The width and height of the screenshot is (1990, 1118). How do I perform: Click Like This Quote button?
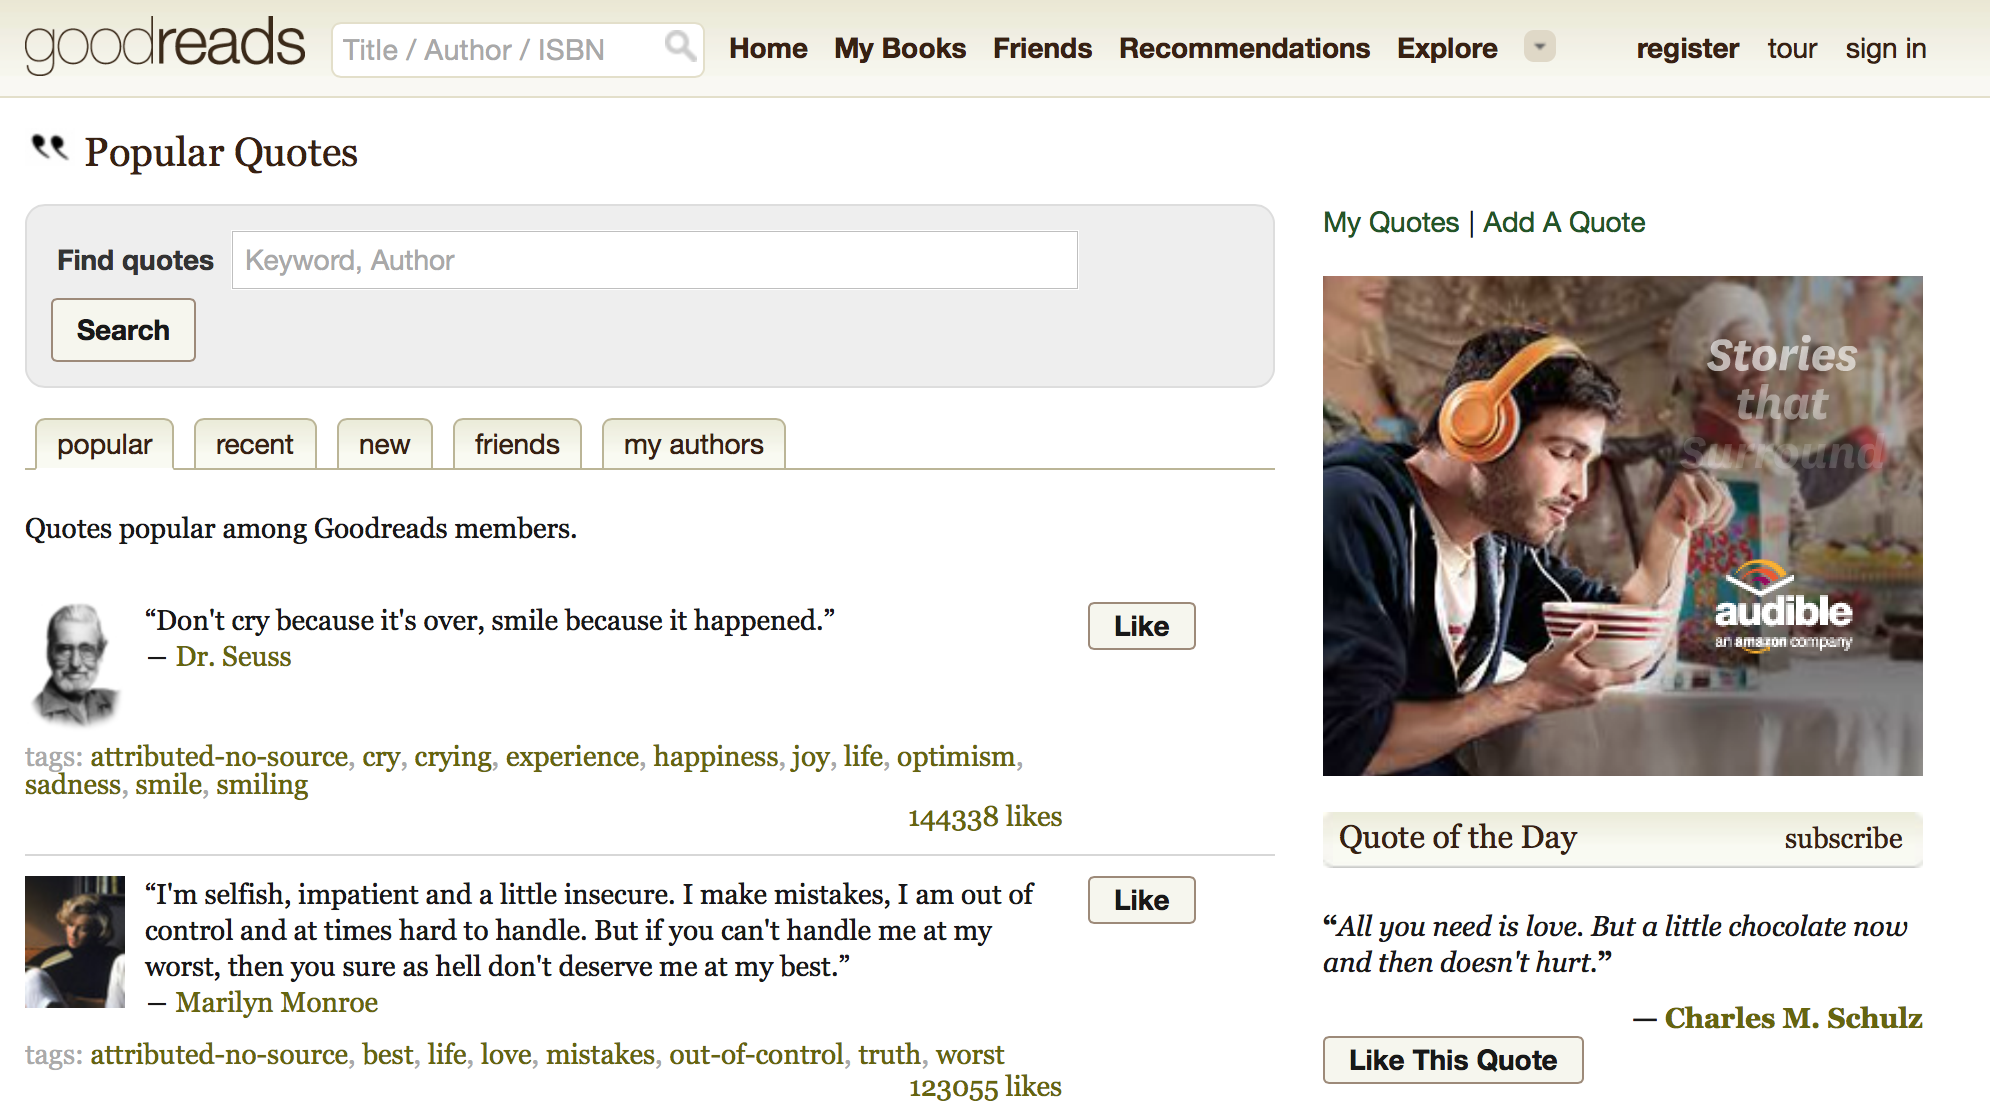click(1453, 1060)
